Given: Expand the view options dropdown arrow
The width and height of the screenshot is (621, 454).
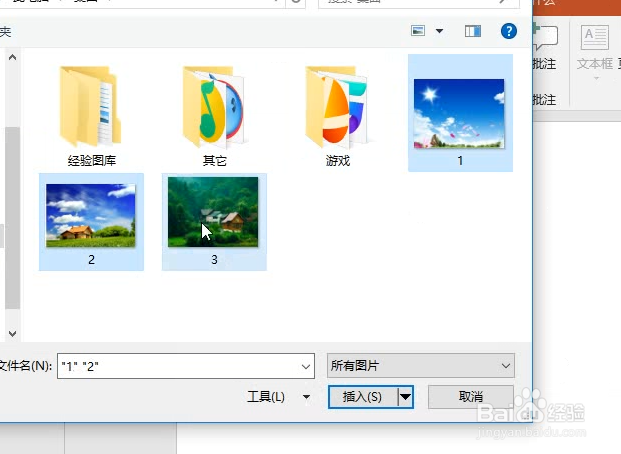Looking at the screenshot, I should [x=439, y=31].
